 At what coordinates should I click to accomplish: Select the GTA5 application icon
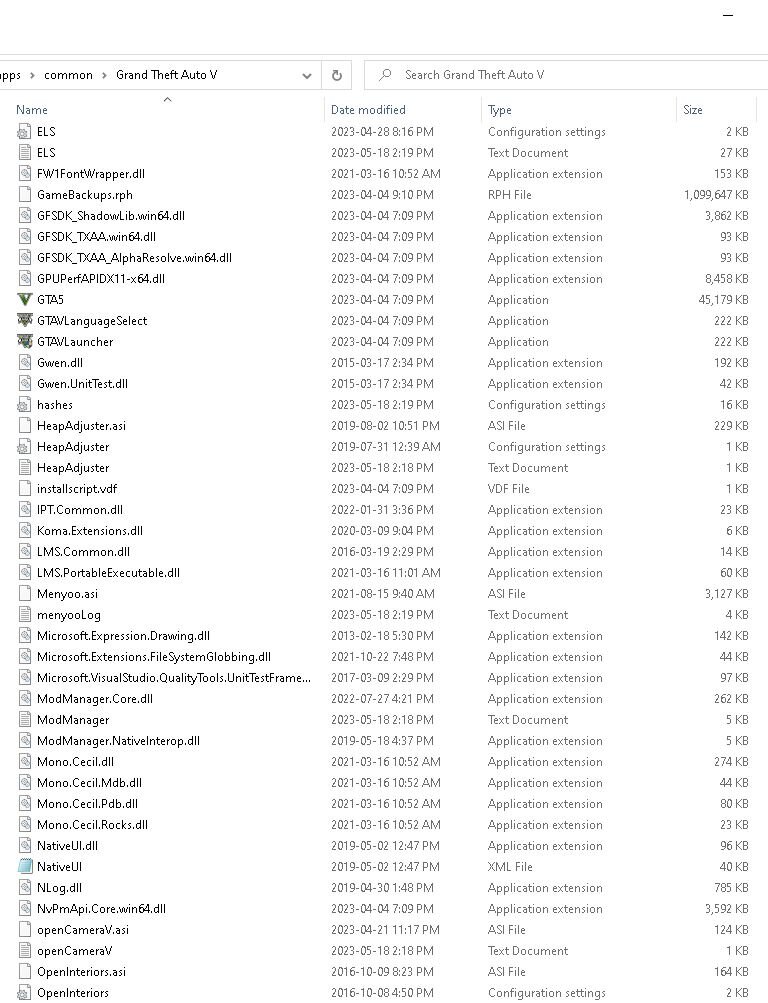pyautogui.click(x=25, y=299)
